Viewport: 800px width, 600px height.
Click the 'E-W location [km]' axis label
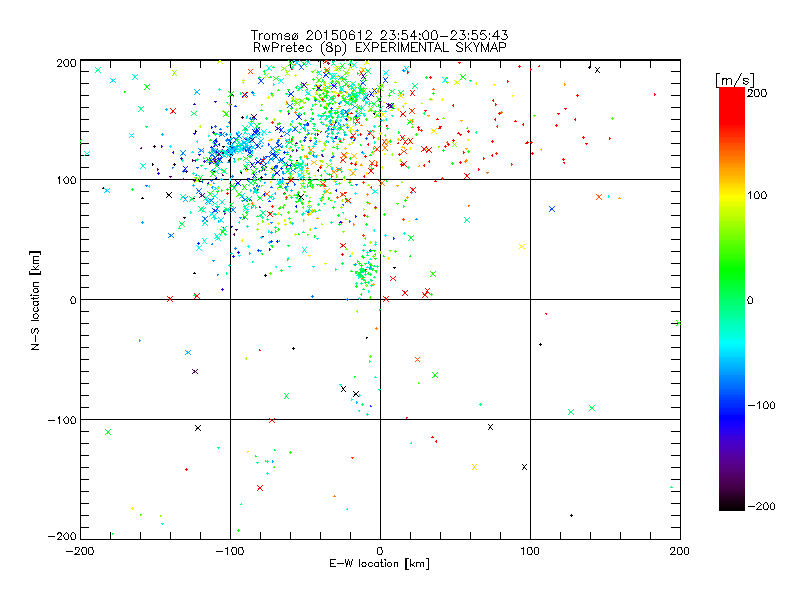point(379,563)
